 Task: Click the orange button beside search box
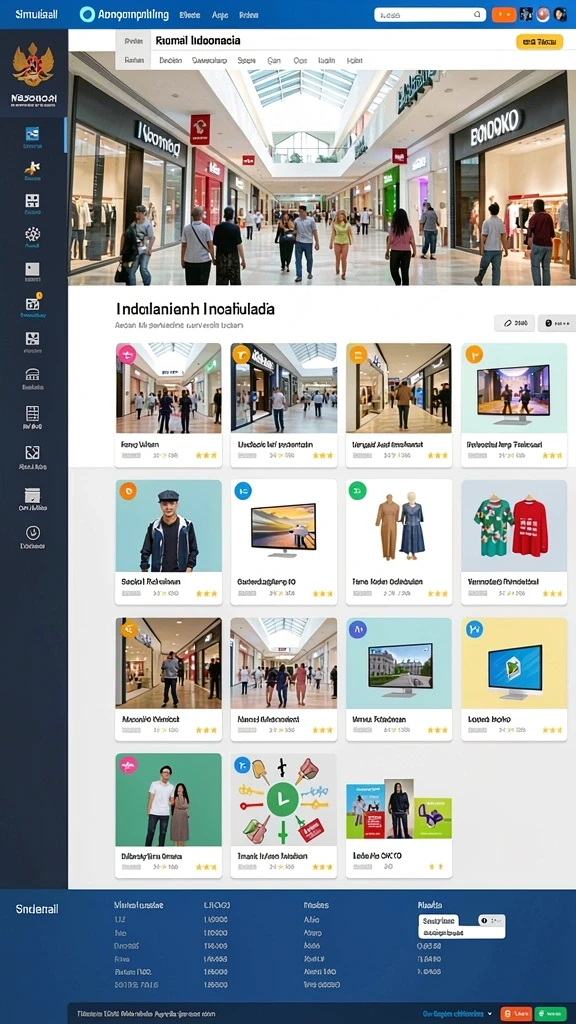(504, 14)
